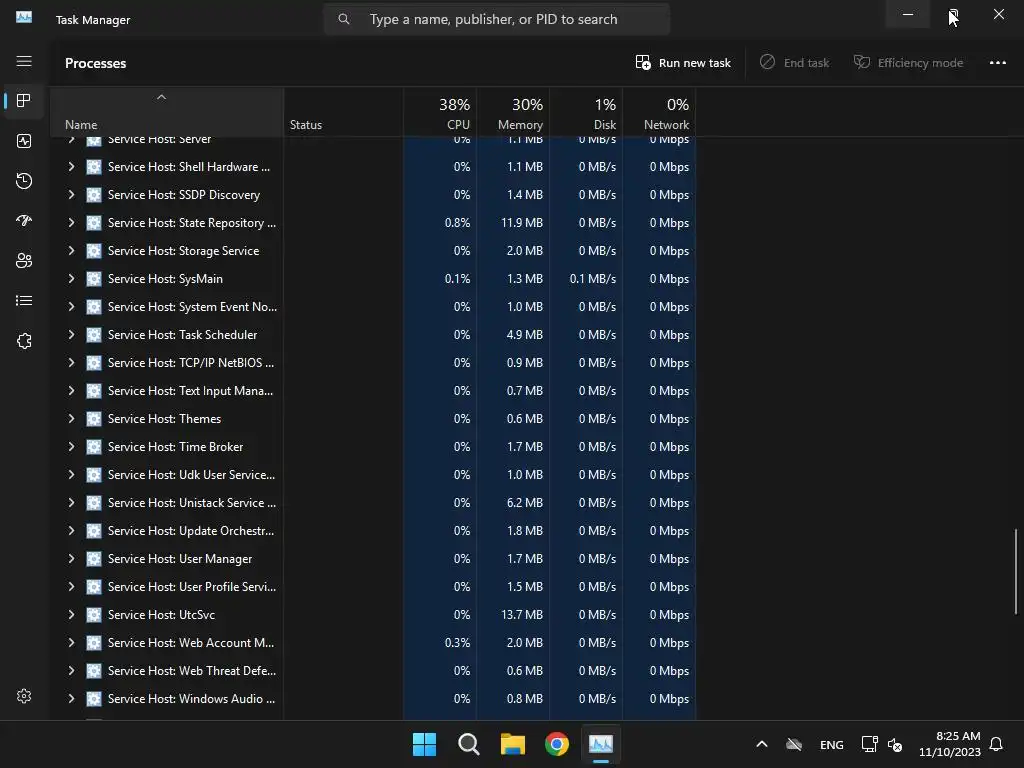
Task: Sort processes by Memory column
Action: (513, 112)
